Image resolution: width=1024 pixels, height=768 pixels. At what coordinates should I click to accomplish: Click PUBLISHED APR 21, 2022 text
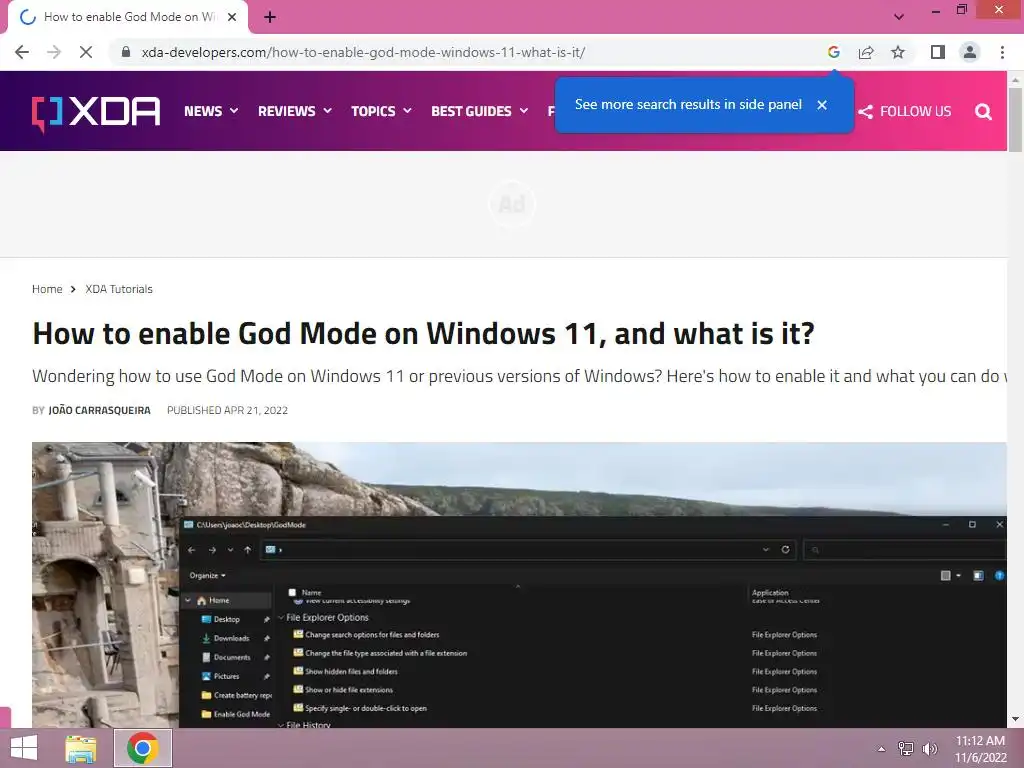(x=227, y=410)
